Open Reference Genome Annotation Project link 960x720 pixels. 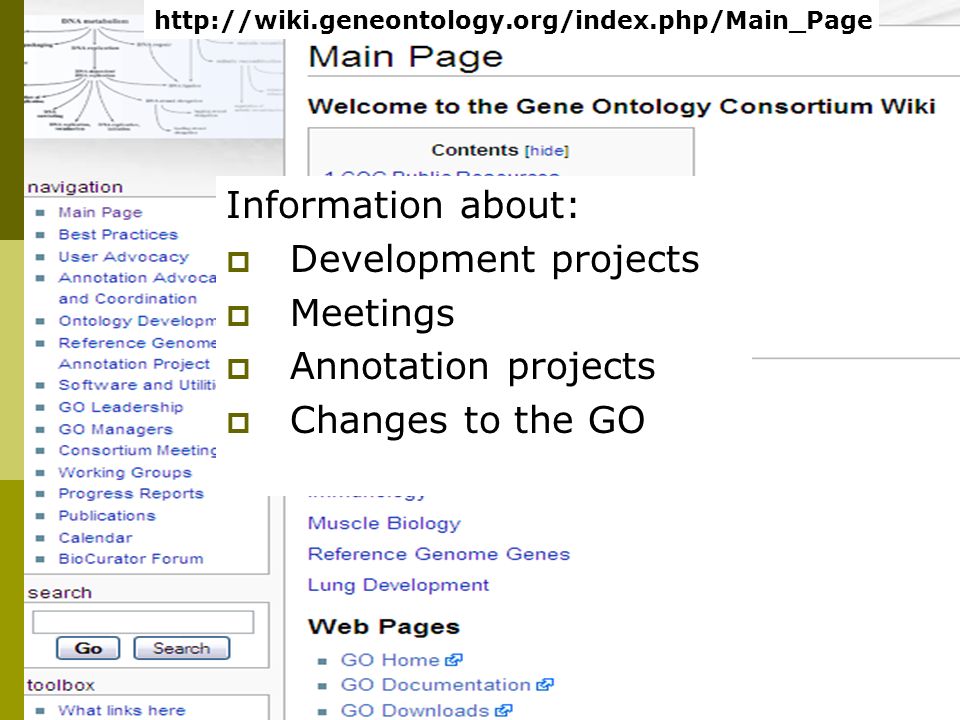coord(137,353)
